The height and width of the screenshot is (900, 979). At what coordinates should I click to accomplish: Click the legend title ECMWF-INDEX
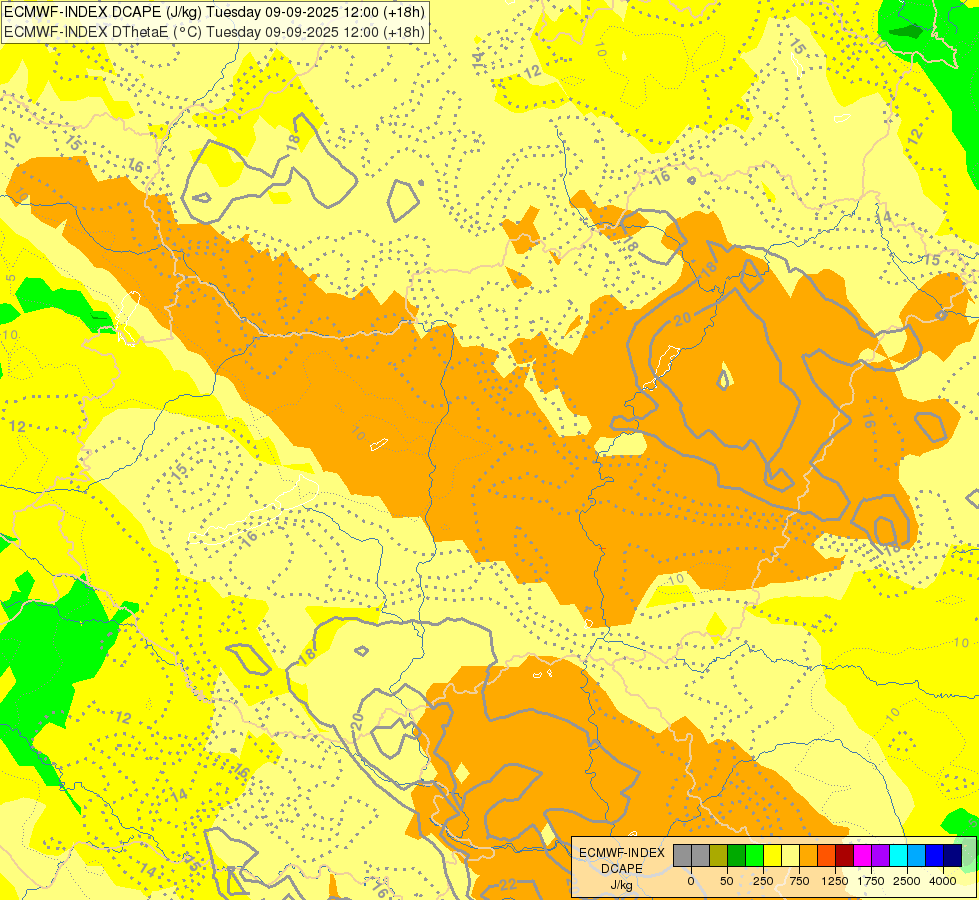click(622, 853)
